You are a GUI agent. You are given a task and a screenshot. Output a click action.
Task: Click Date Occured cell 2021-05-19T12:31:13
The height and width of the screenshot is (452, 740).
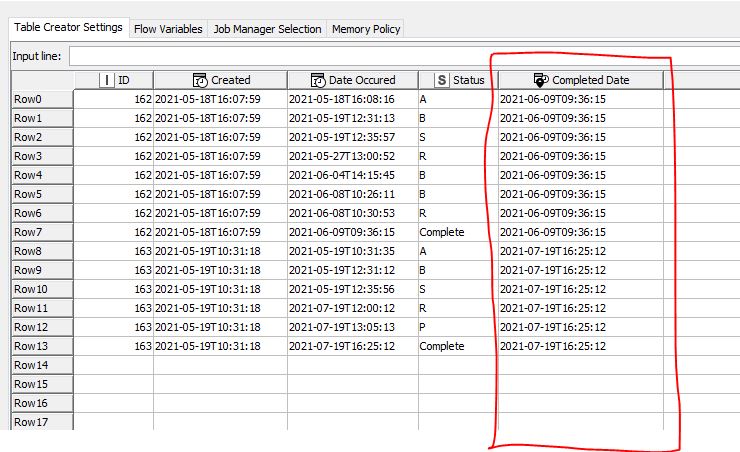(353, 118)
